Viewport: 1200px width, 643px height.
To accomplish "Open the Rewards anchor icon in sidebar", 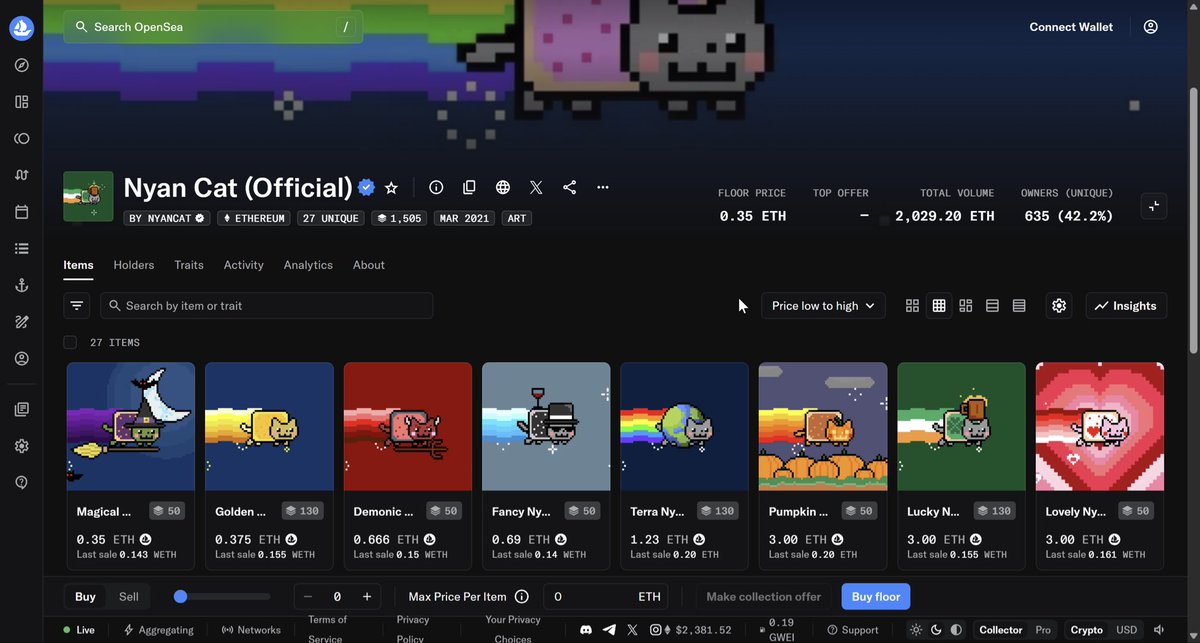I will point(22,285).
